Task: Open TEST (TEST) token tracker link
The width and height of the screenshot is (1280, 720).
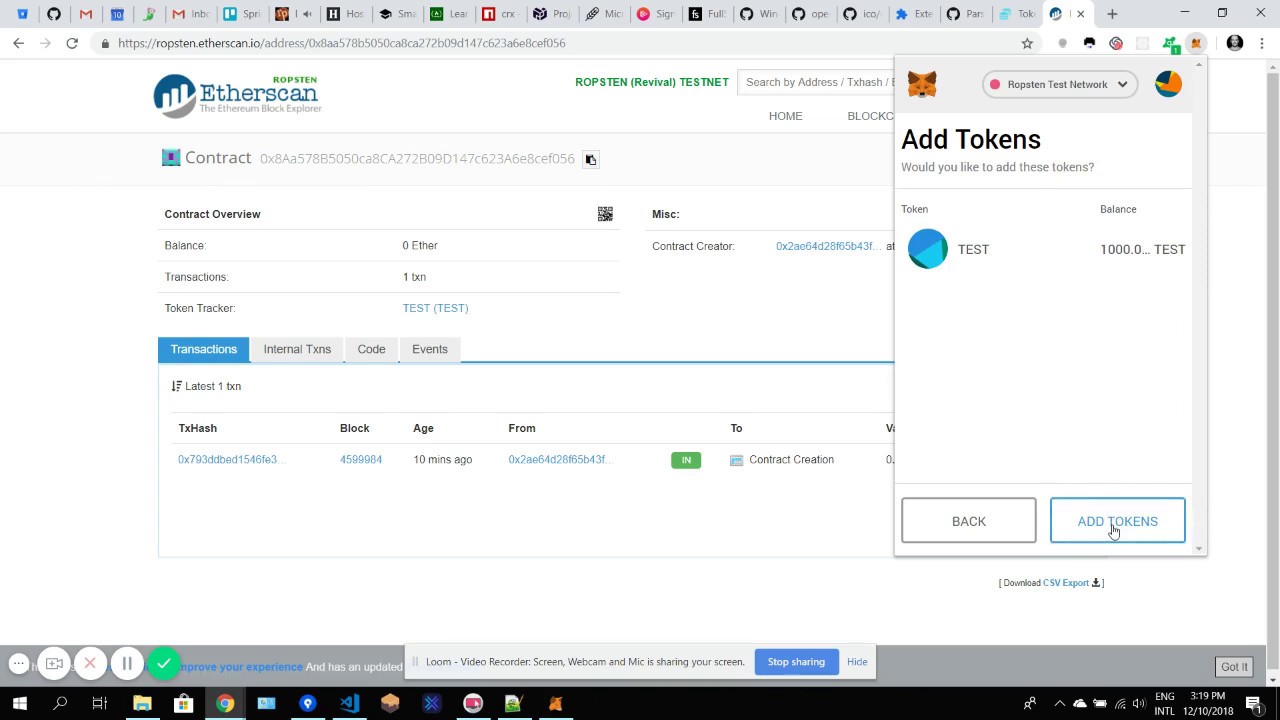Action: tap(435, 308)
